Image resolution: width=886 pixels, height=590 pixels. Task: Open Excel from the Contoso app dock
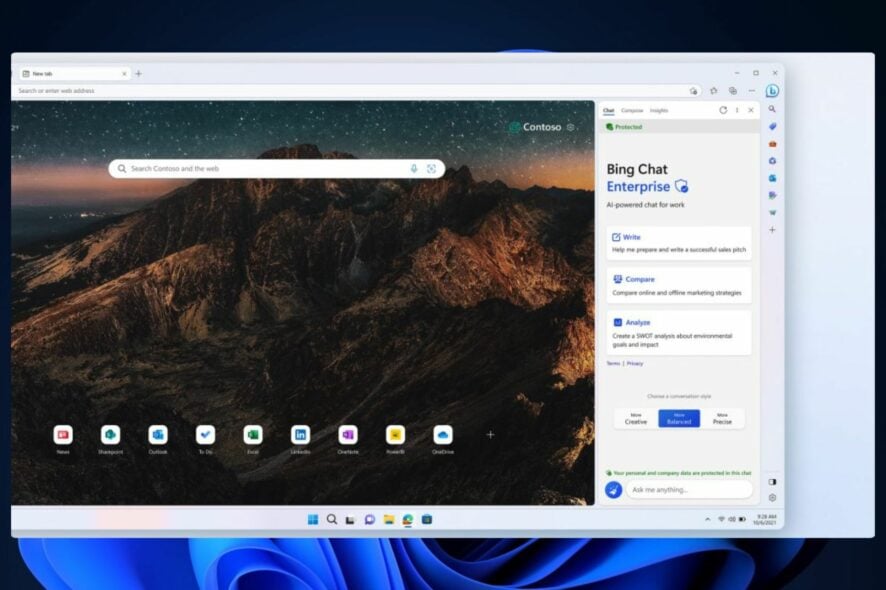[253, 435]
